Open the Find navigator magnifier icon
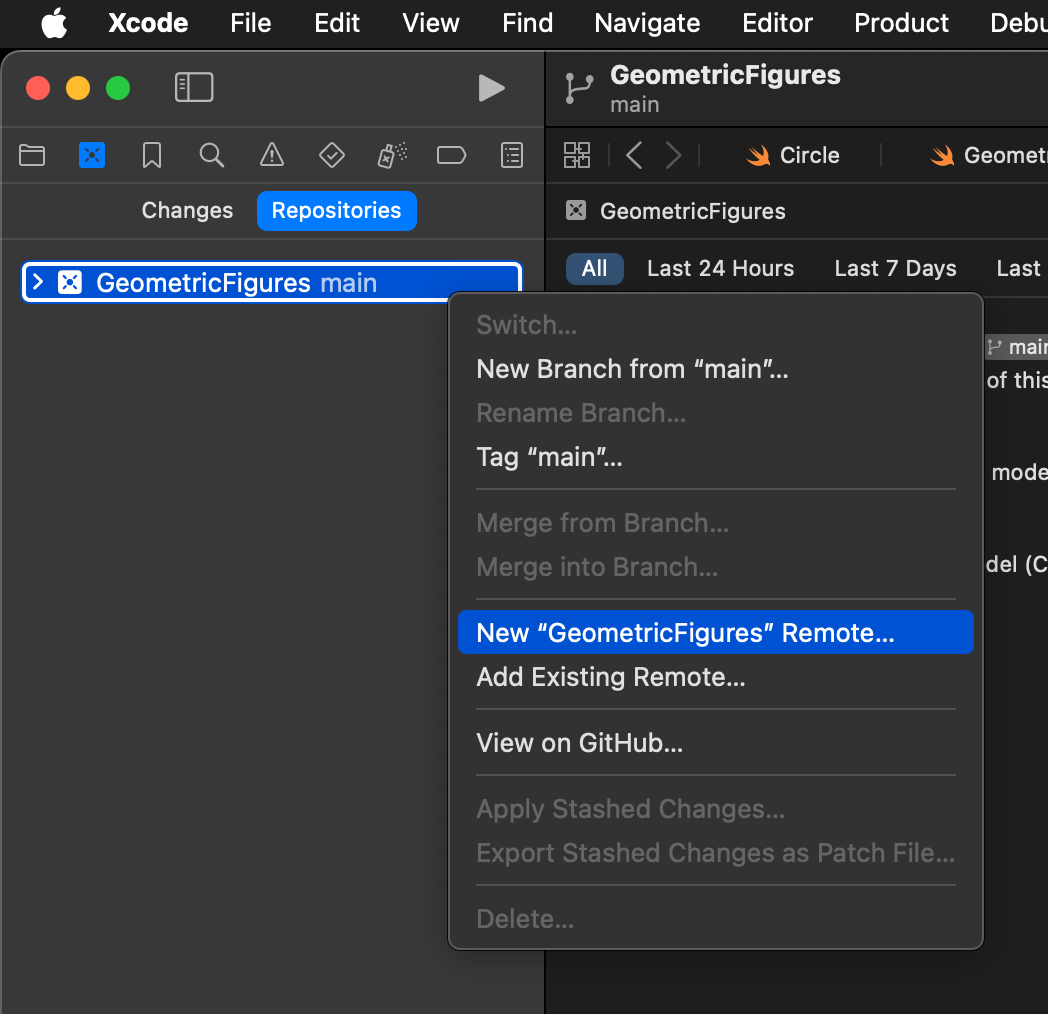Screen dimensions: 1048x1014 click(211, 155)
